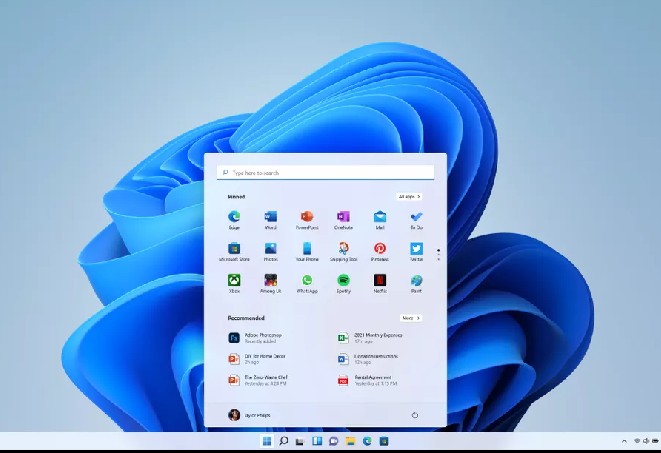The height and width of the screenshot is (453, 661).
Task: Open The Zero Waste Chef presentation
Action: coord(258,381)
